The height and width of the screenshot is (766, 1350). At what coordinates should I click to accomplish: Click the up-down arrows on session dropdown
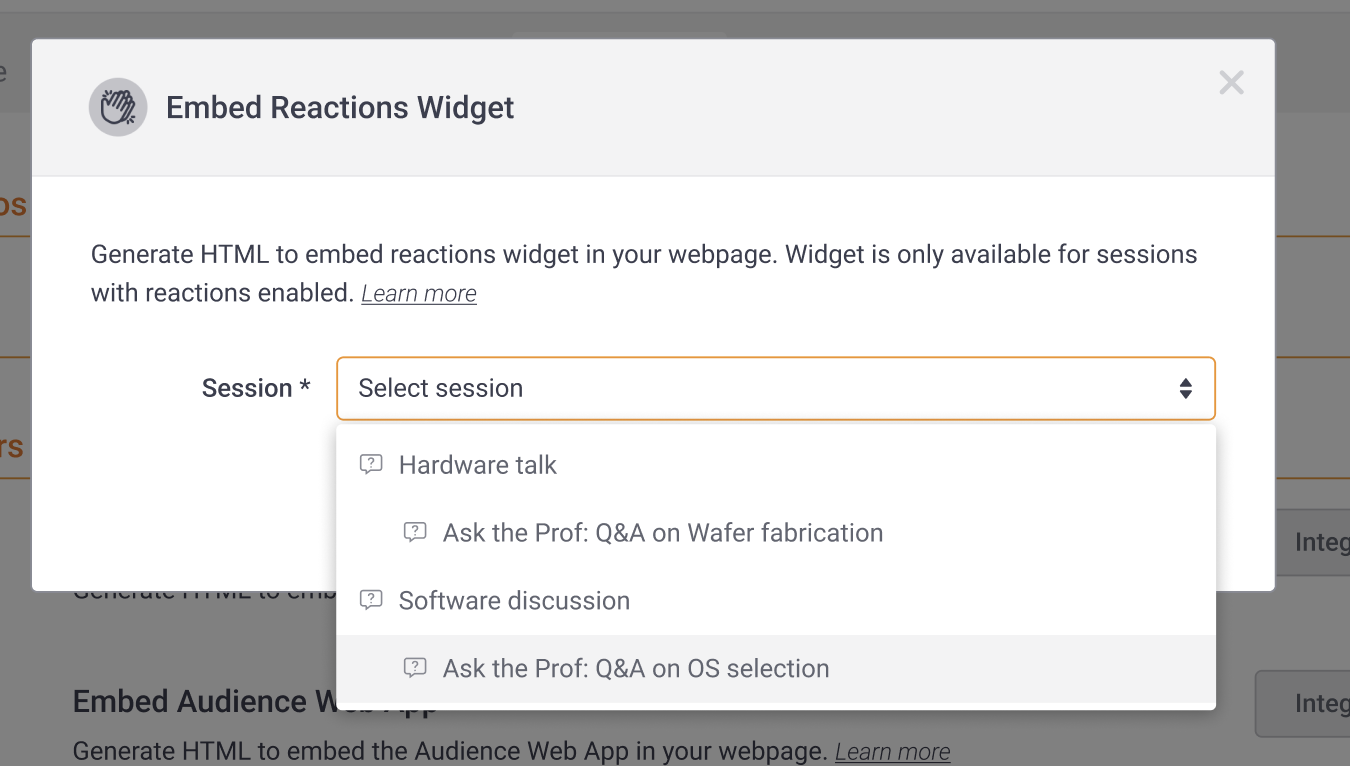point(1185,388)
